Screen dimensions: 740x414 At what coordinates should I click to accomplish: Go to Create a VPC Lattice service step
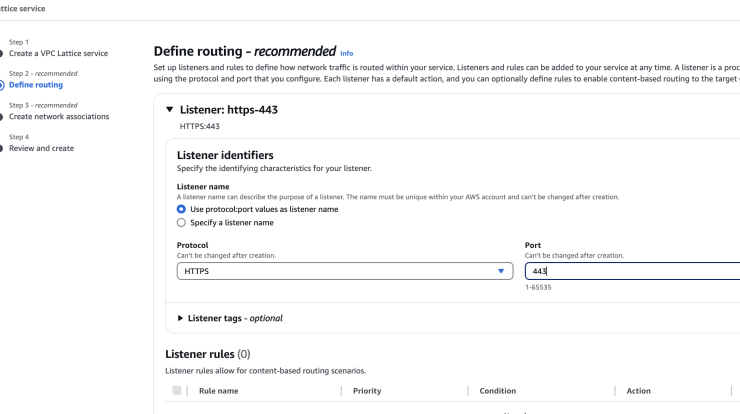[59, 53]
